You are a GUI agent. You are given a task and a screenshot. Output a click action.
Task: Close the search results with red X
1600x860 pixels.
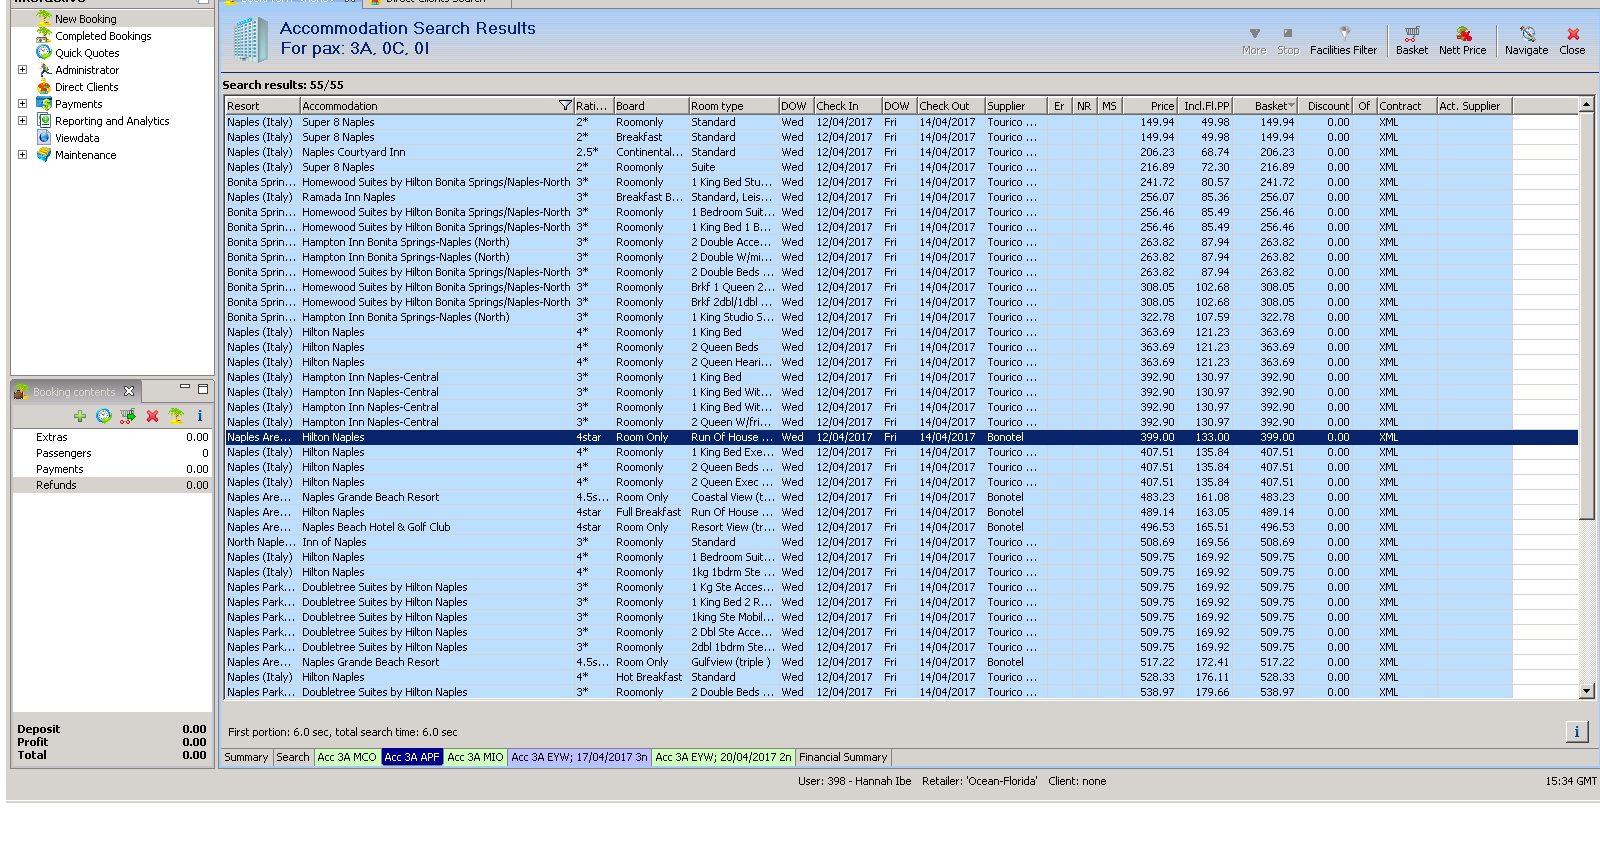(1573, 34)
